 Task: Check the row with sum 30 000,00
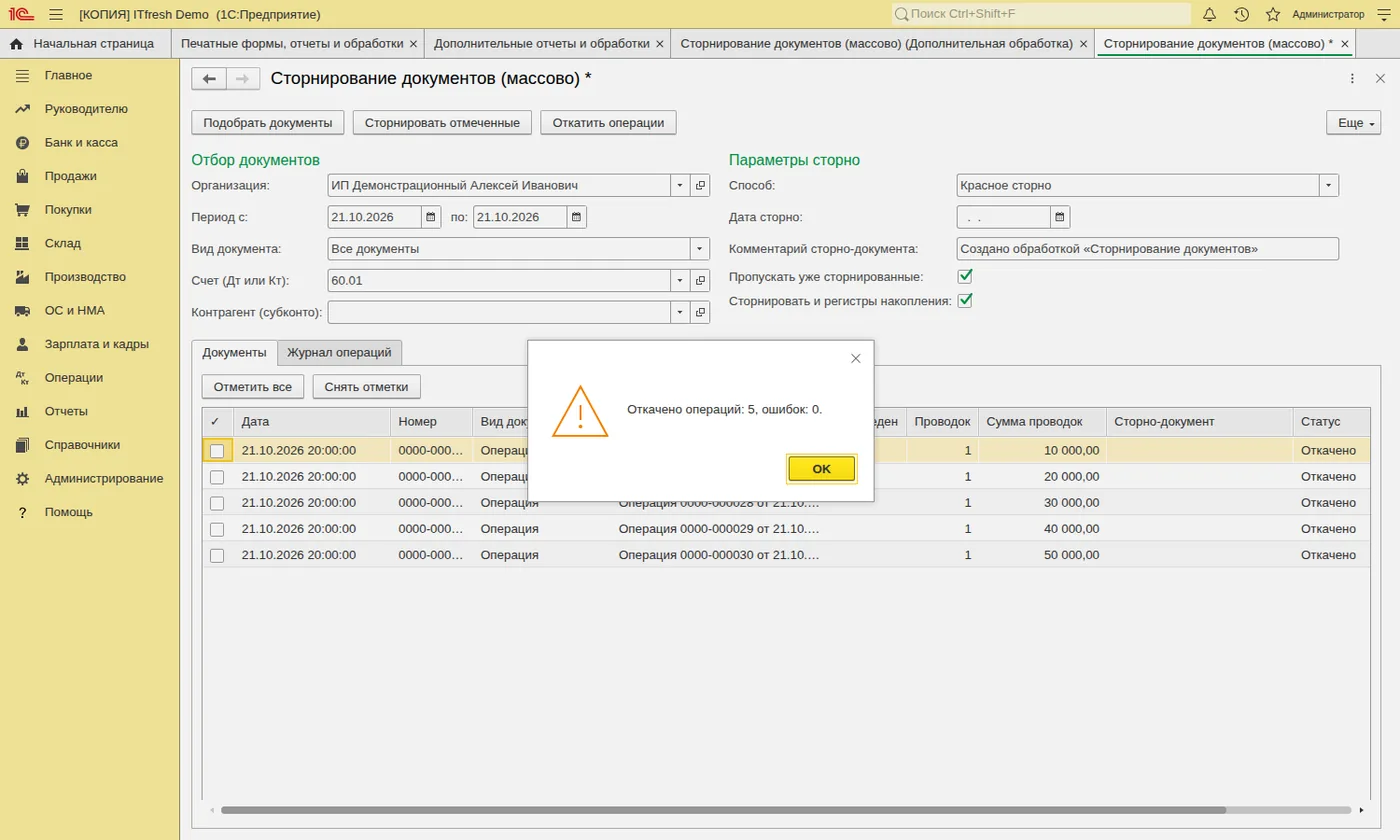coord(217,503)
